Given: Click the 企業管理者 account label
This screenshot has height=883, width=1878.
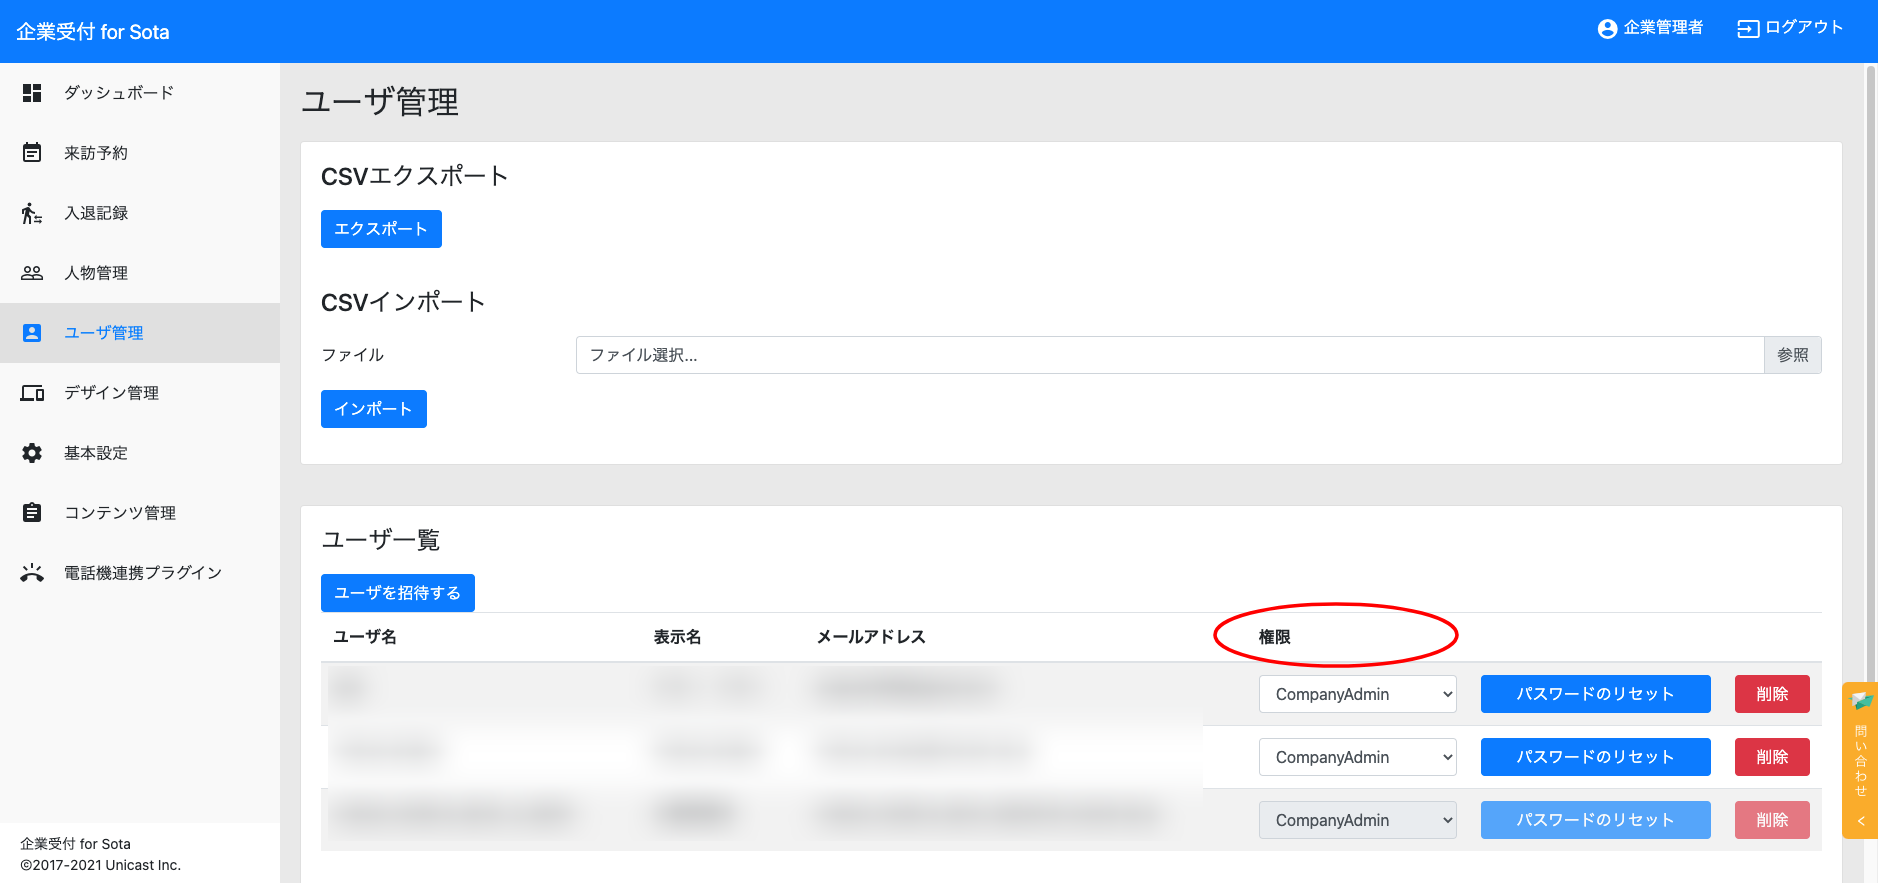Looking at the screenshot, I should point(1663,28).
